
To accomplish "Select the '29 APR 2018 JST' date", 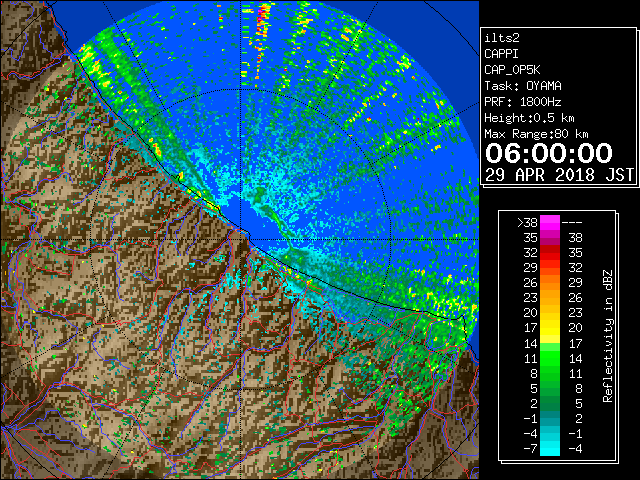I will [559, 175].
